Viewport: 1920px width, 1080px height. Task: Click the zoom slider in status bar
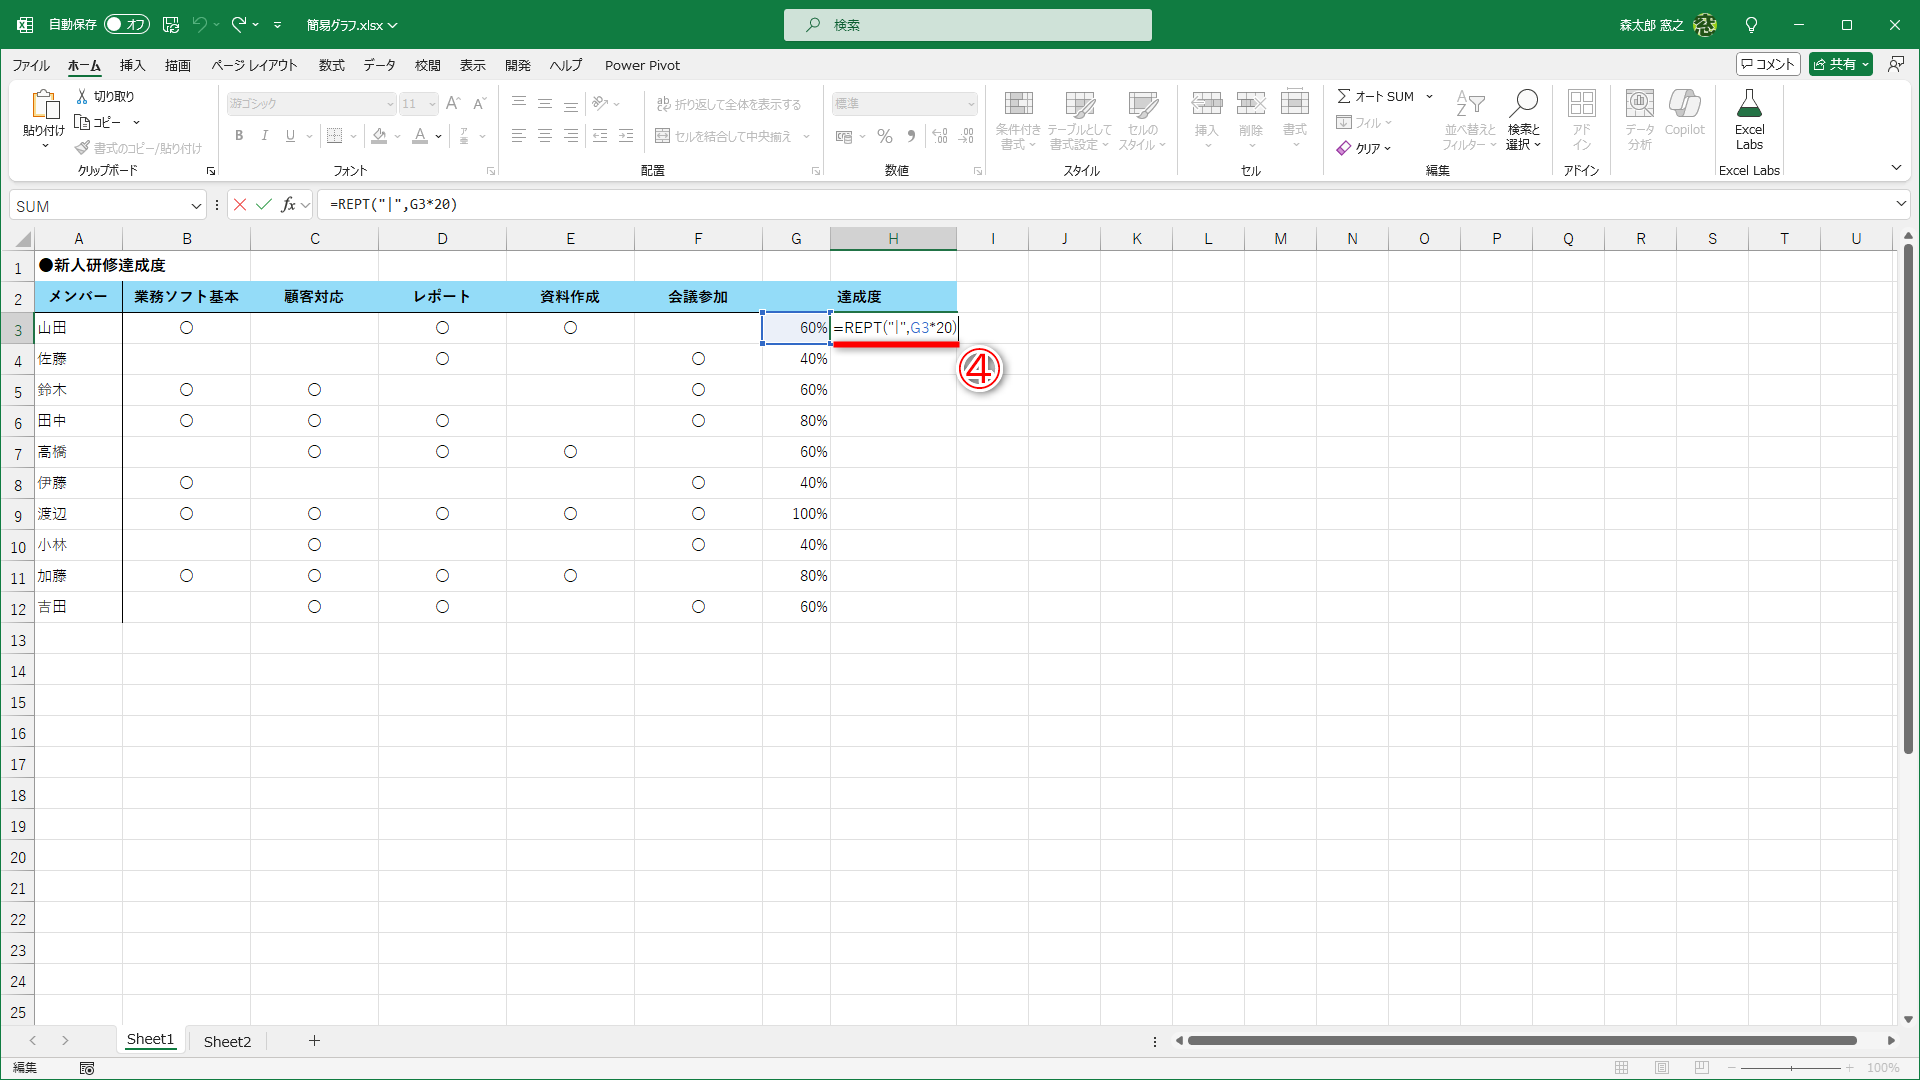(1791, 1068)
